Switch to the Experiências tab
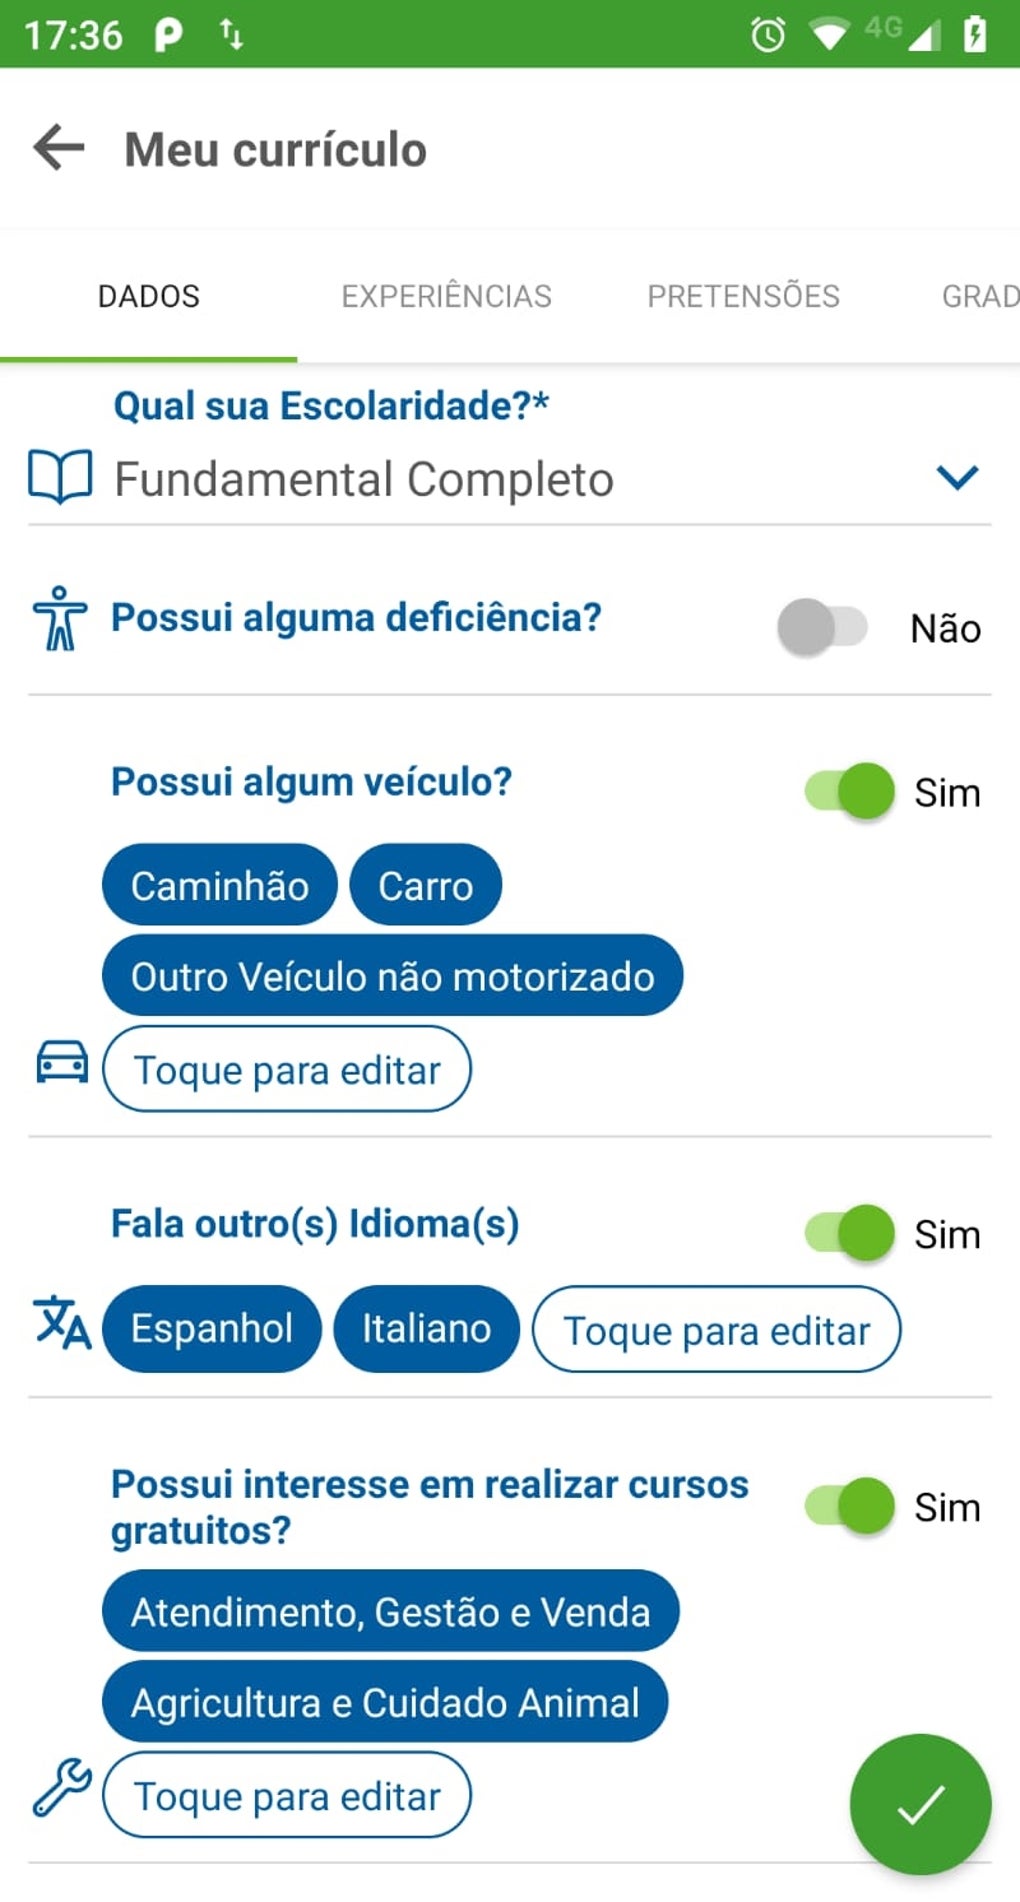 446,296
